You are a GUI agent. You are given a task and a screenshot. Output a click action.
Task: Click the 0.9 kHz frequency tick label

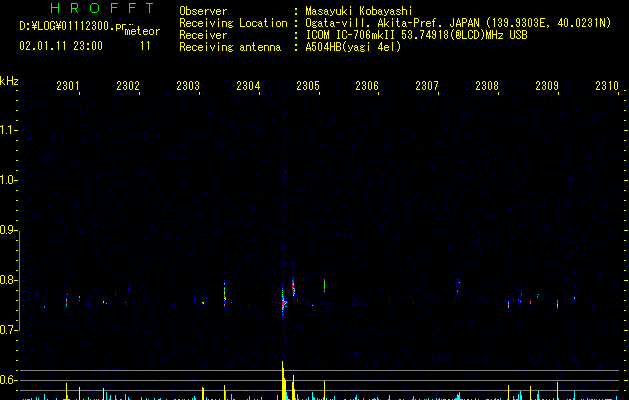pyautogui.click(x=8, y=230)
